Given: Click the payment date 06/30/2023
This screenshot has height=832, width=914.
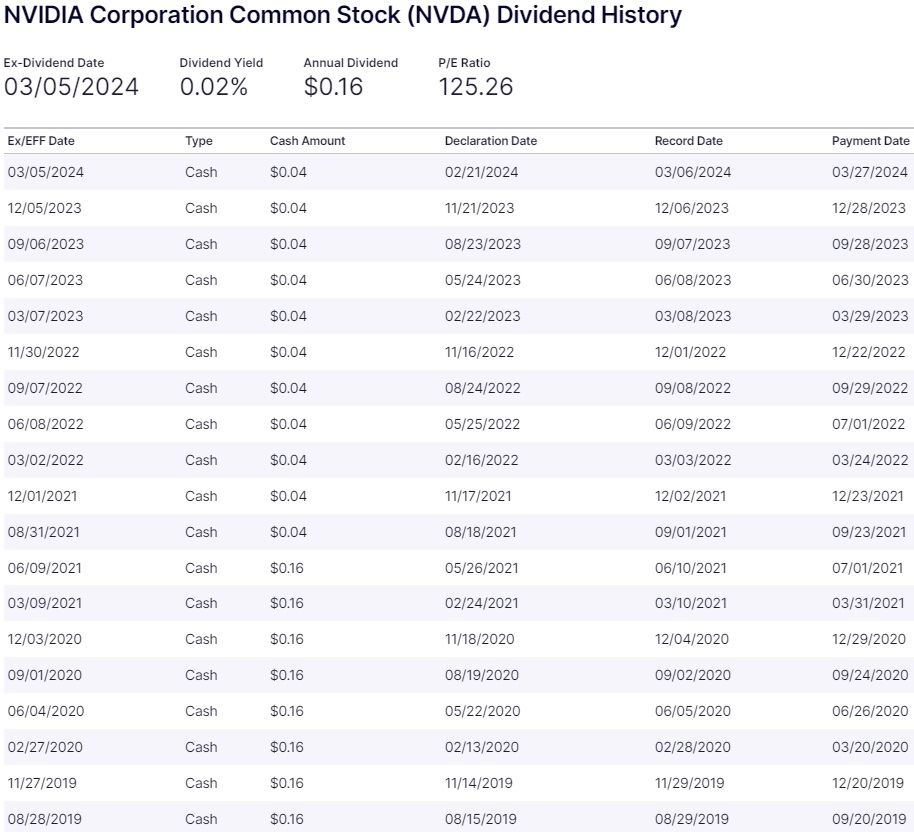Looking at the screenshot, I should 870,280.
